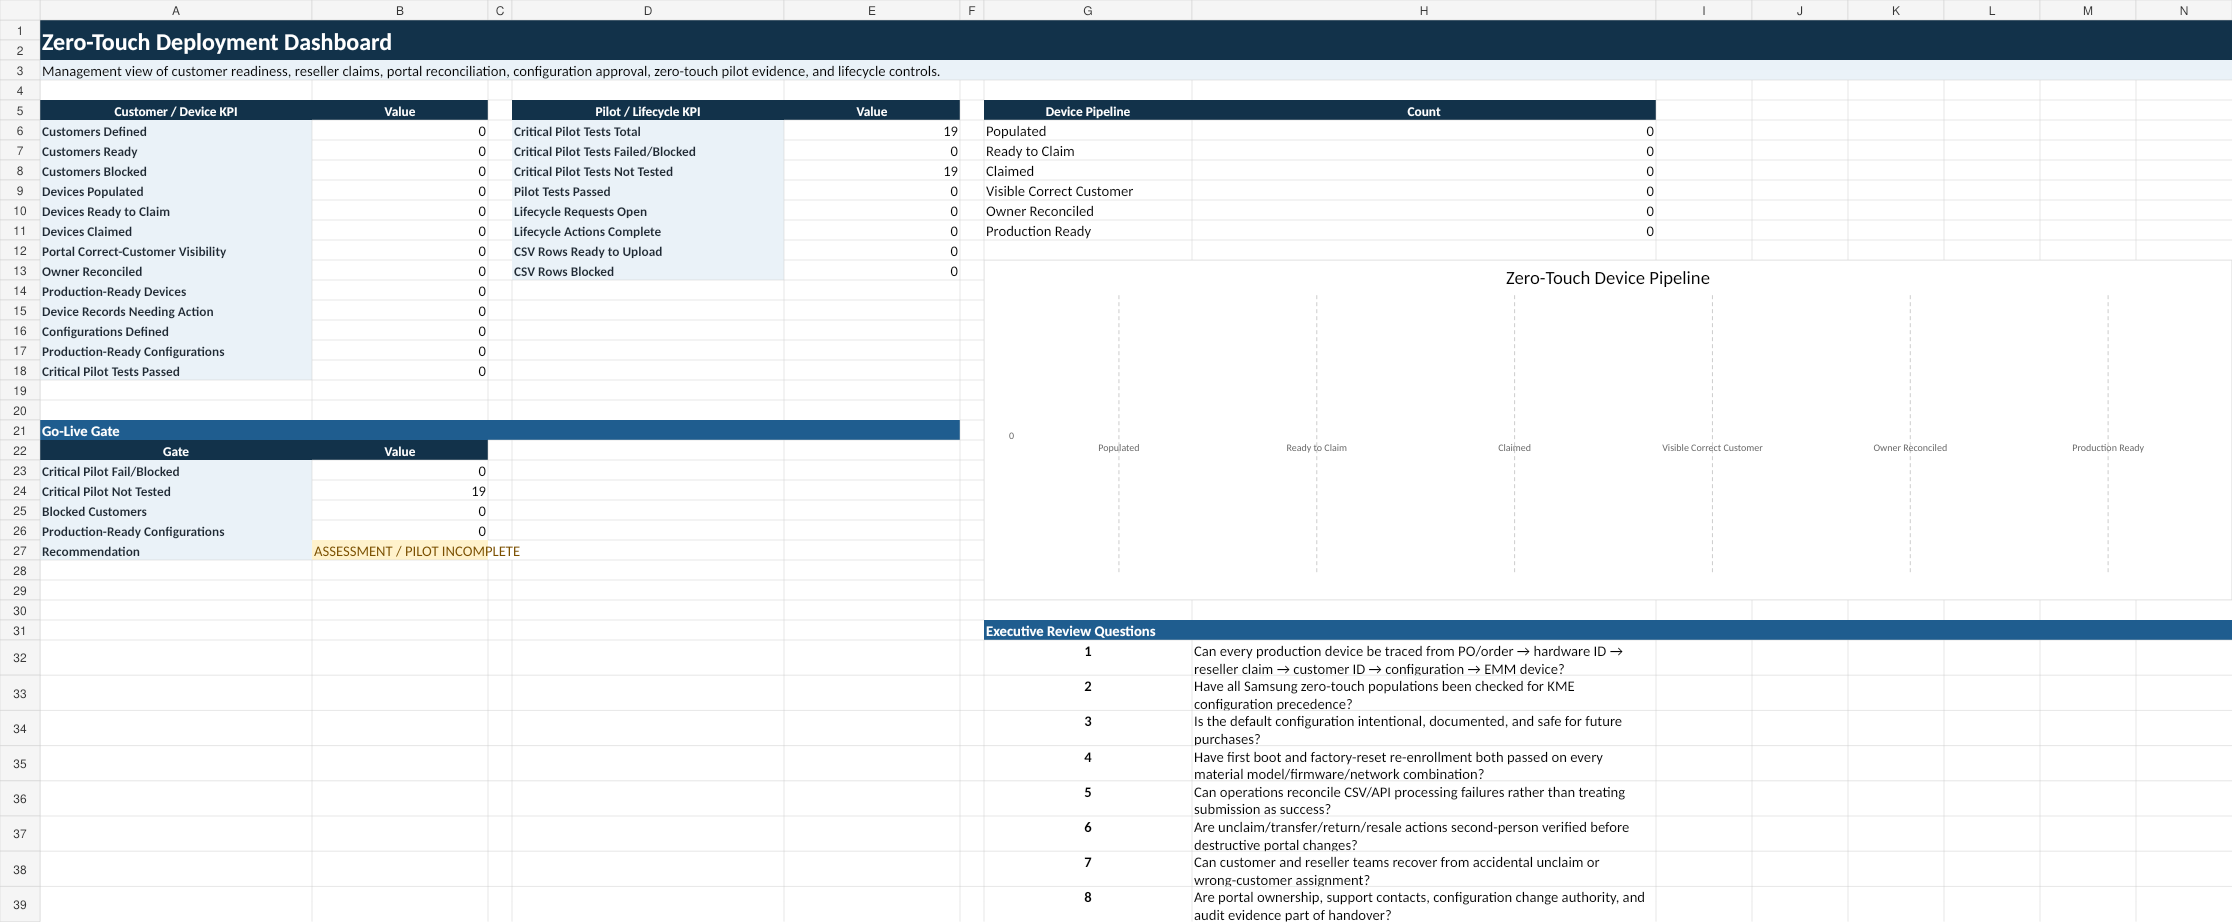
Task: Click the Devices Claimed KPI label
Action: [x=87, y=231]
